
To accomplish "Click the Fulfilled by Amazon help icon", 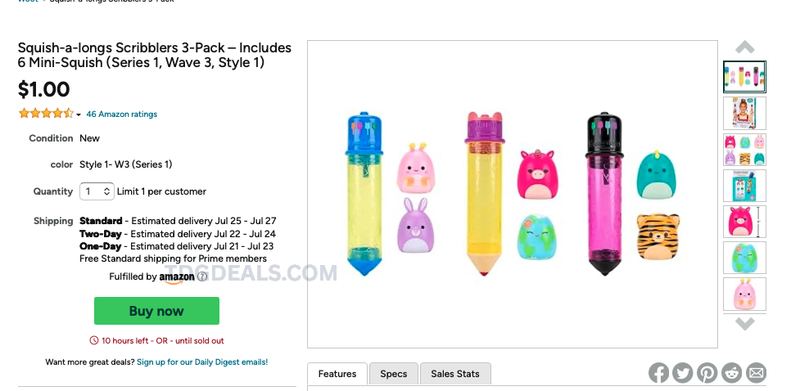I will [202, 277].
